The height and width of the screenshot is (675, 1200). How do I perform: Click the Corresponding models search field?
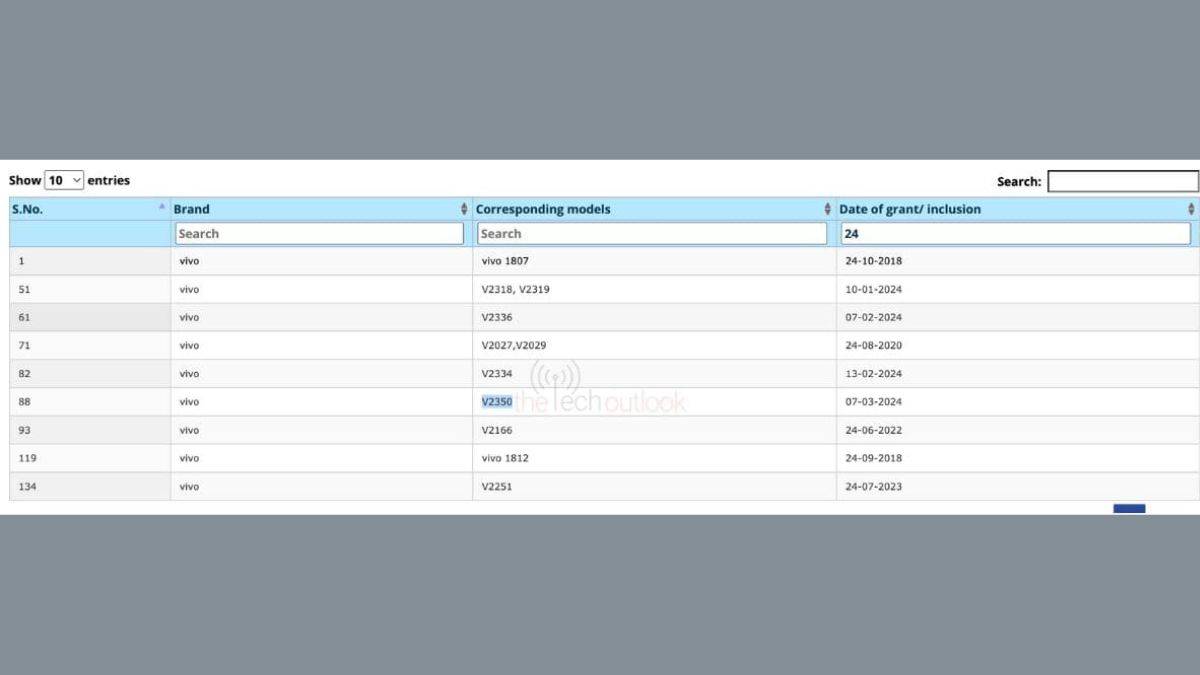click(652, 233)
